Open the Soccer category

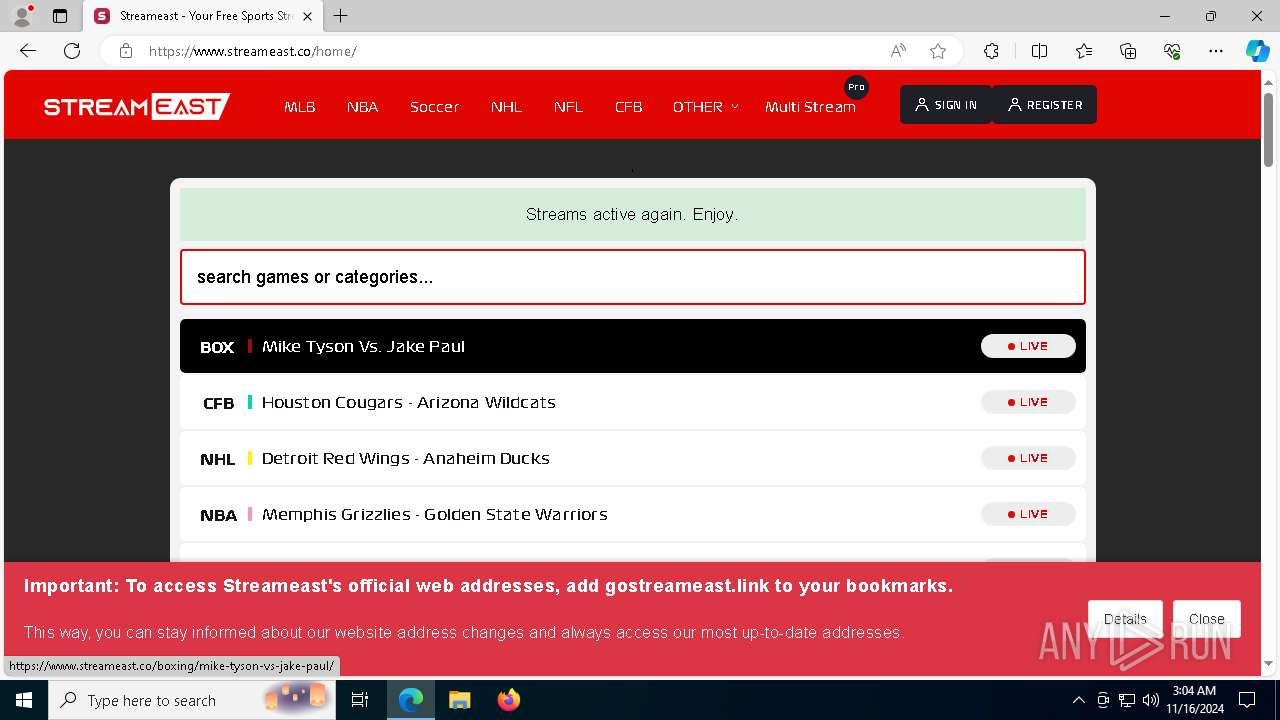click(434, 106)
